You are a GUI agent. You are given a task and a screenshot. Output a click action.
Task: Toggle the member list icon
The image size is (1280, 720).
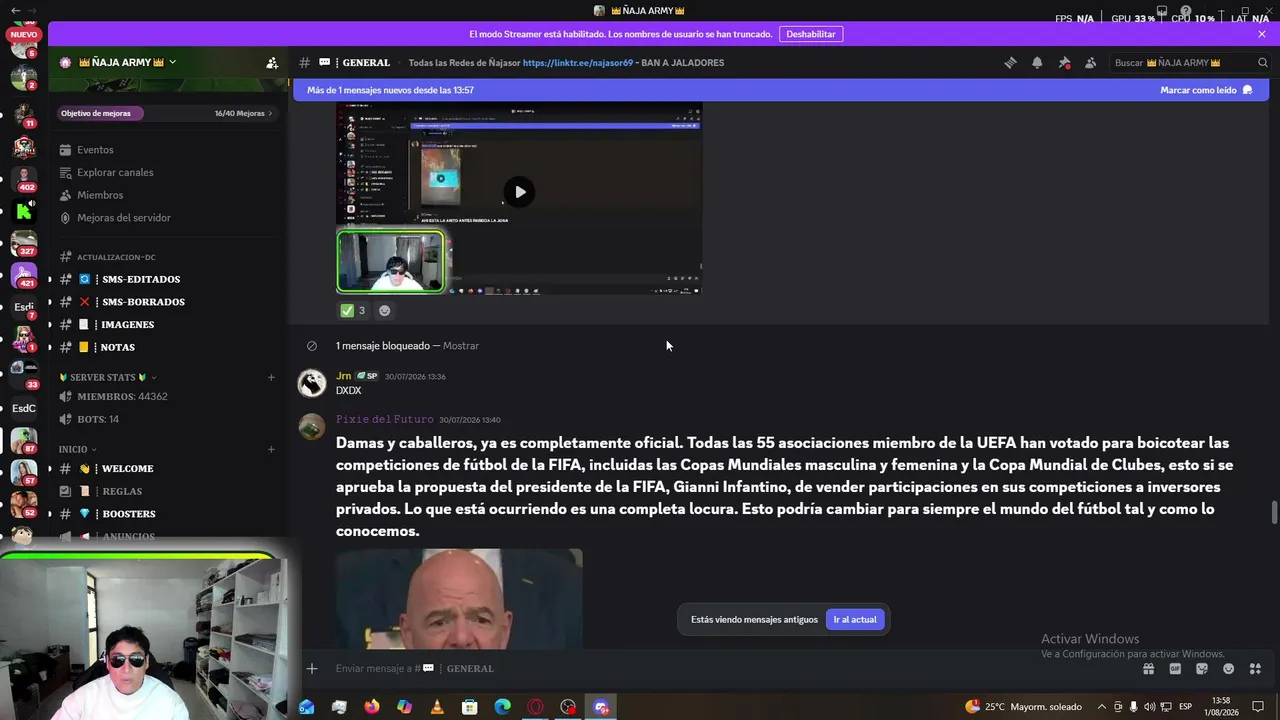[x=1090, y=62]
